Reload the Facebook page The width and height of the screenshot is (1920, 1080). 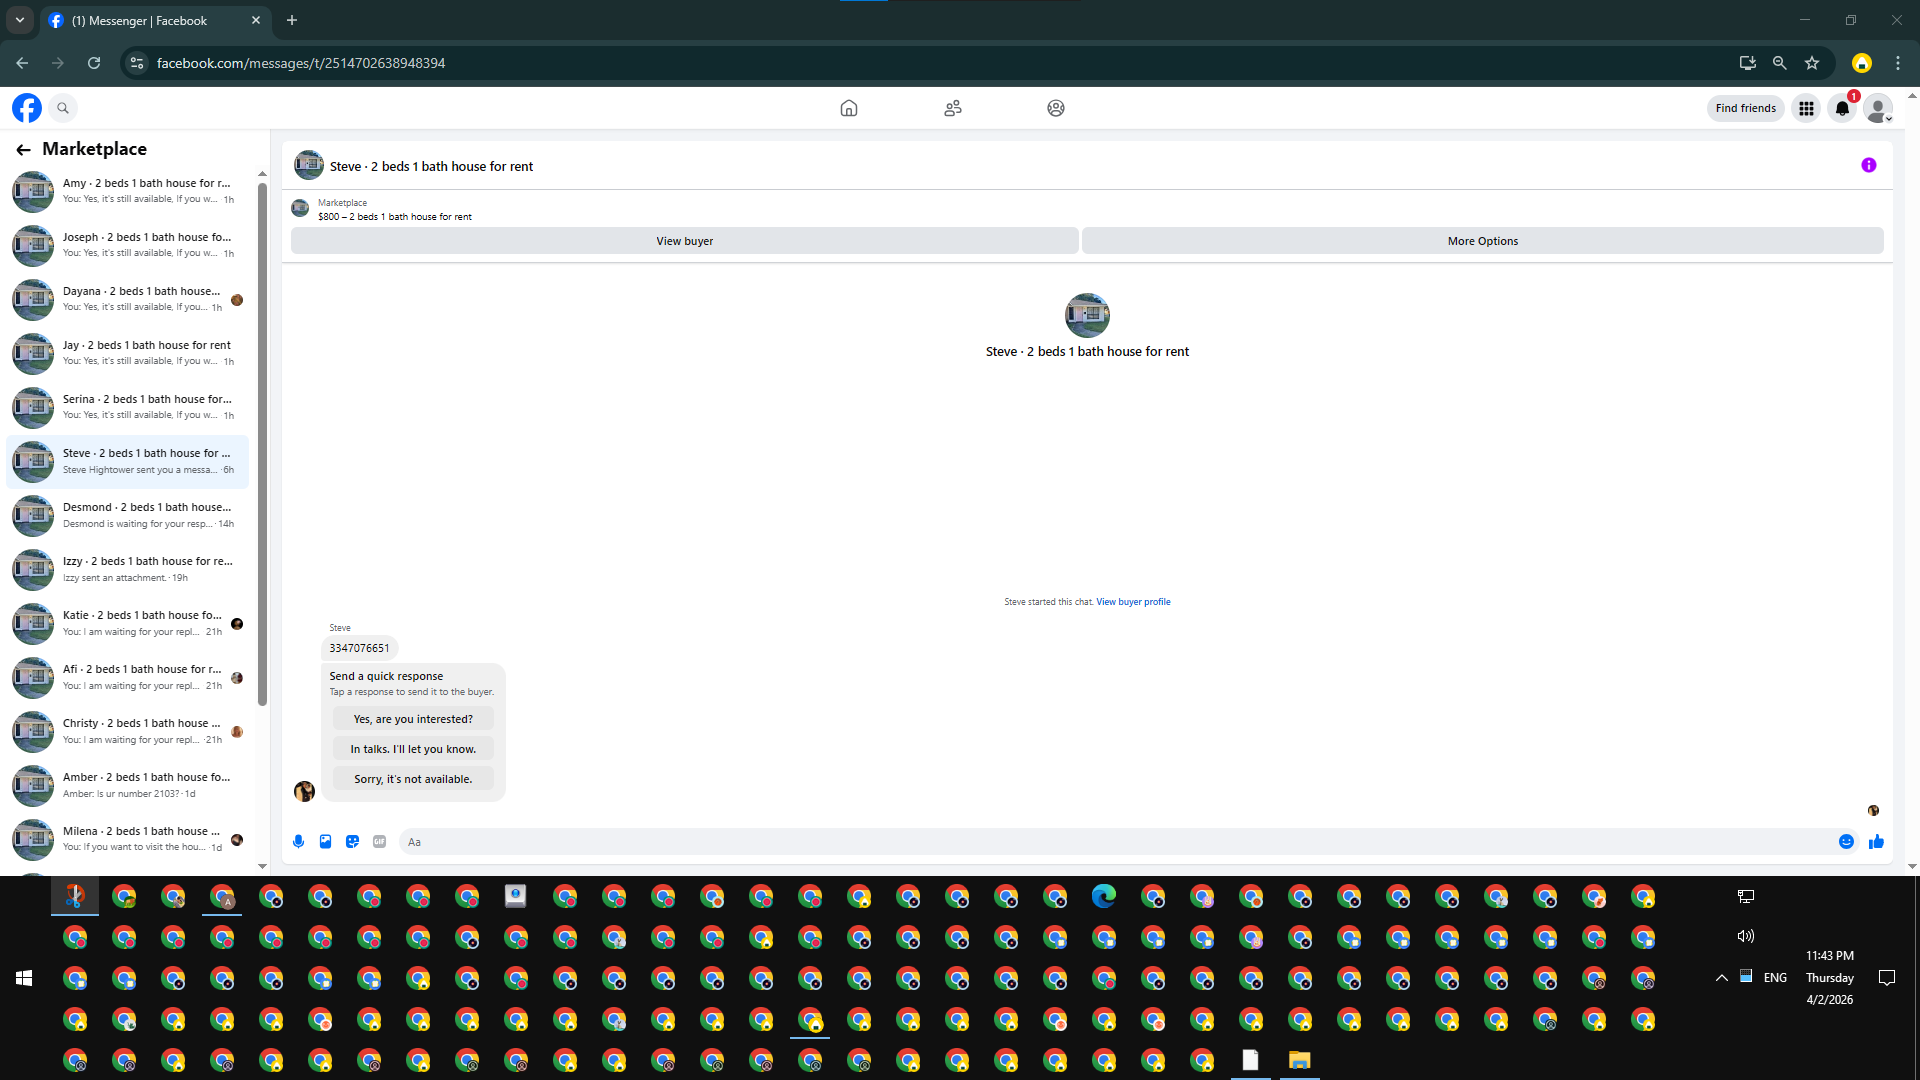[x=94, y=63]
